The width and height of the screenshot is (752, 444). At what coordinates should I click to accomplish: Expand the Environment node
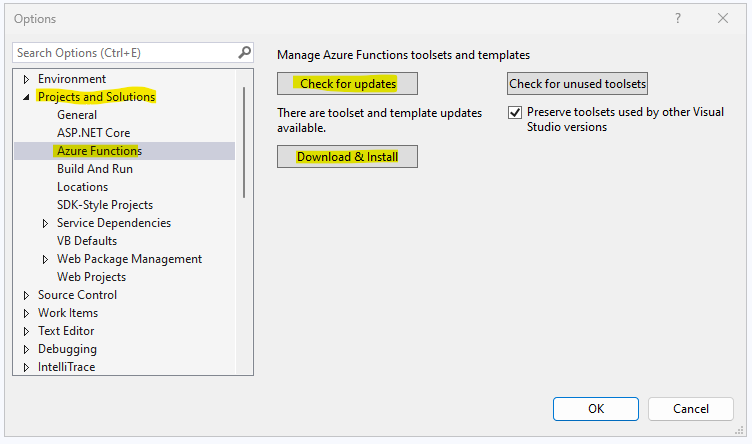pos(26,79)
